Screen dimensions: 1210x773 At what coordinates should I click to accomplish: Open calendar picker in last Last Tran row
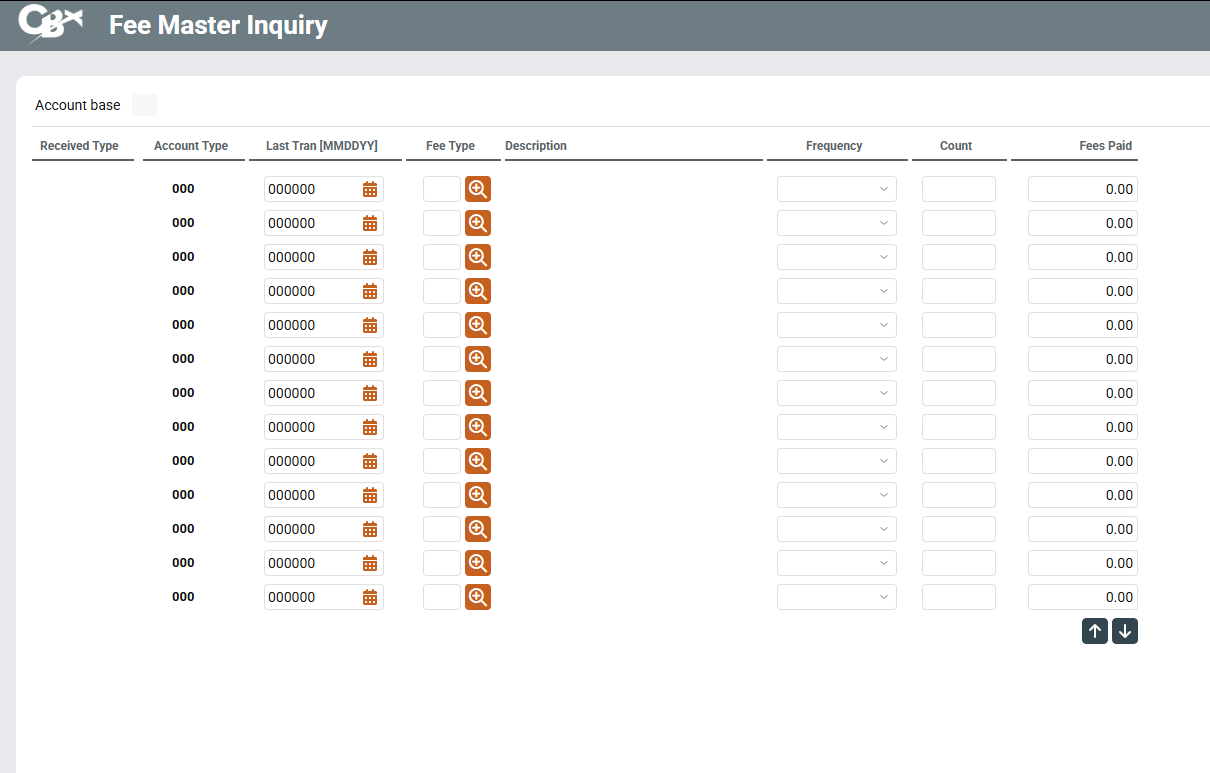(x=370, y=597)
